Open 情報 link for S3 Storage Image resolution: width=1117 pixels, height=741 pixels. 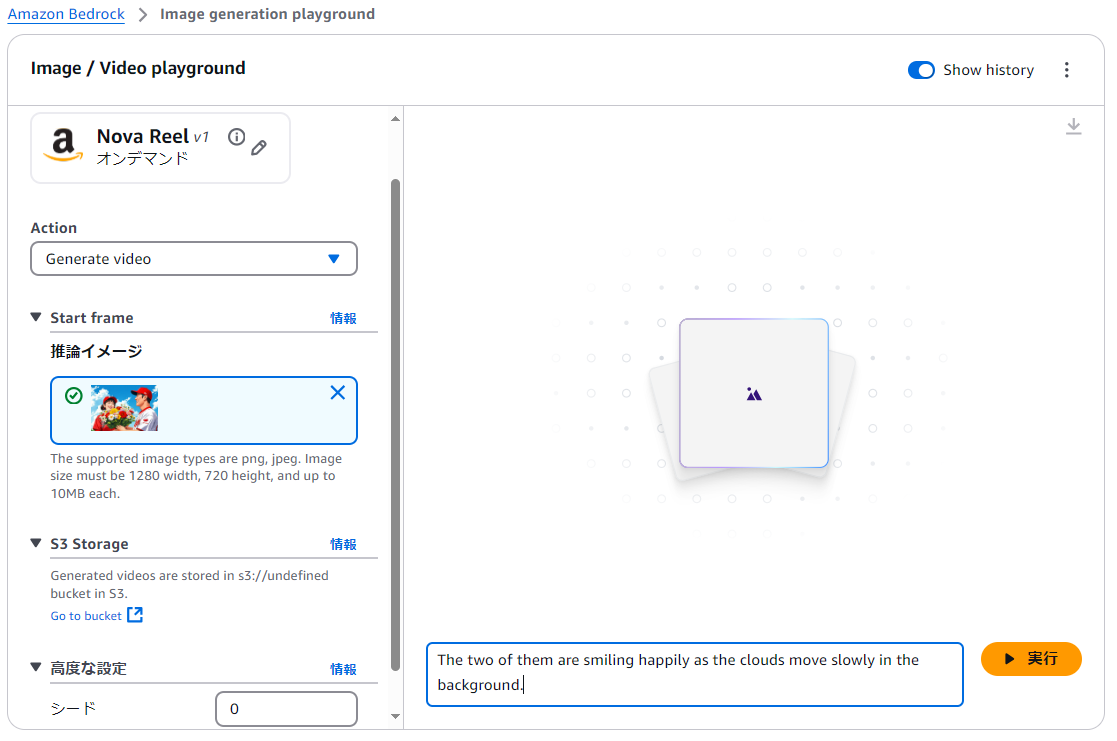(343, 544)
